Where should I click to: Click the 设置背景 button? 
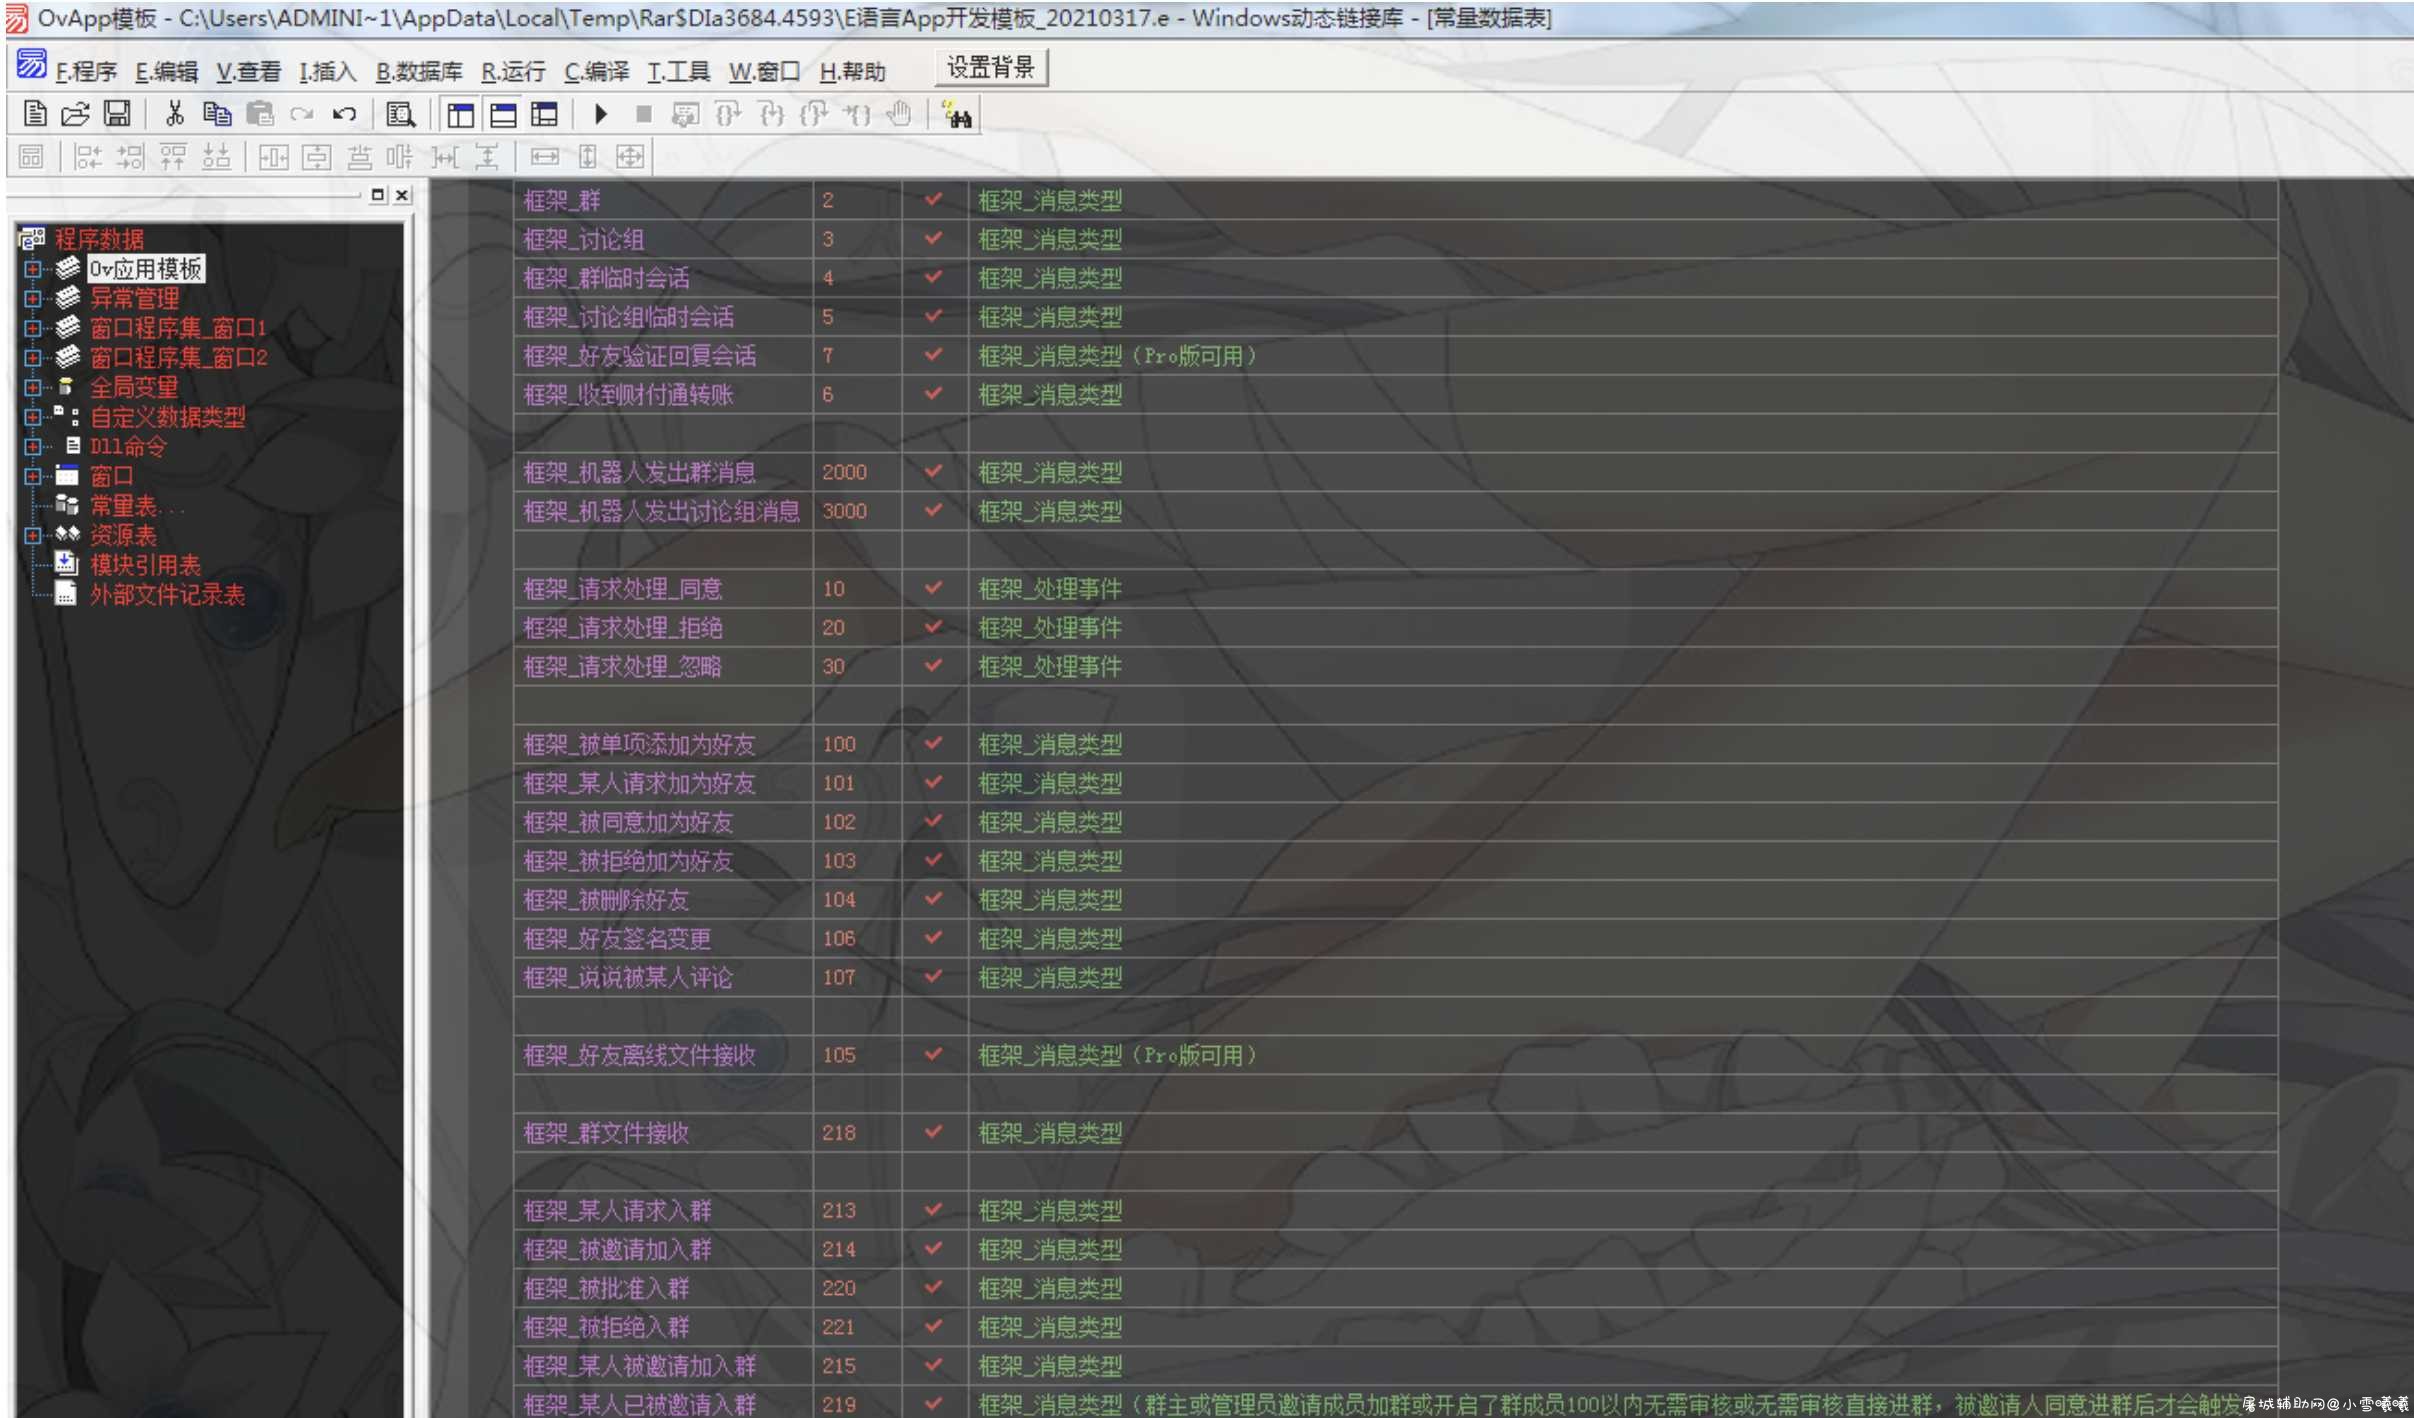click(991, 68)
